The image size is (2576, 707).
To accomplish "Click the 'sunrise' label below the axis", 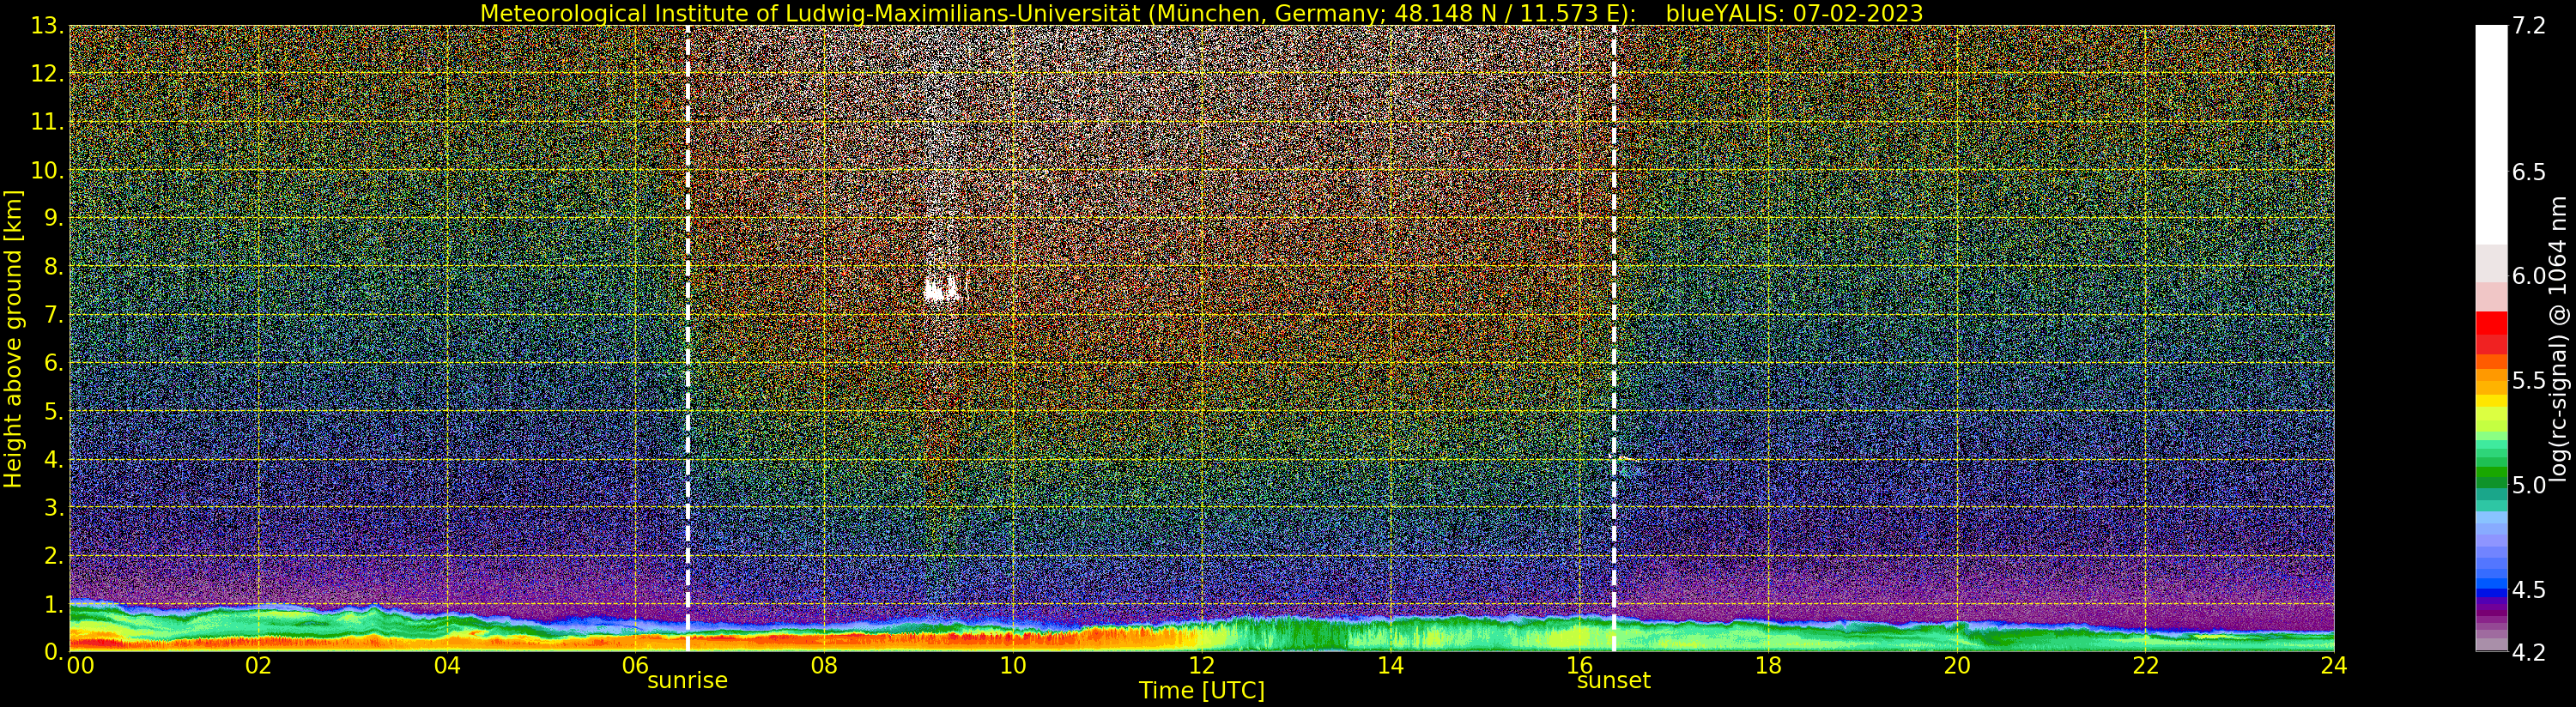I will coord(687,681).
